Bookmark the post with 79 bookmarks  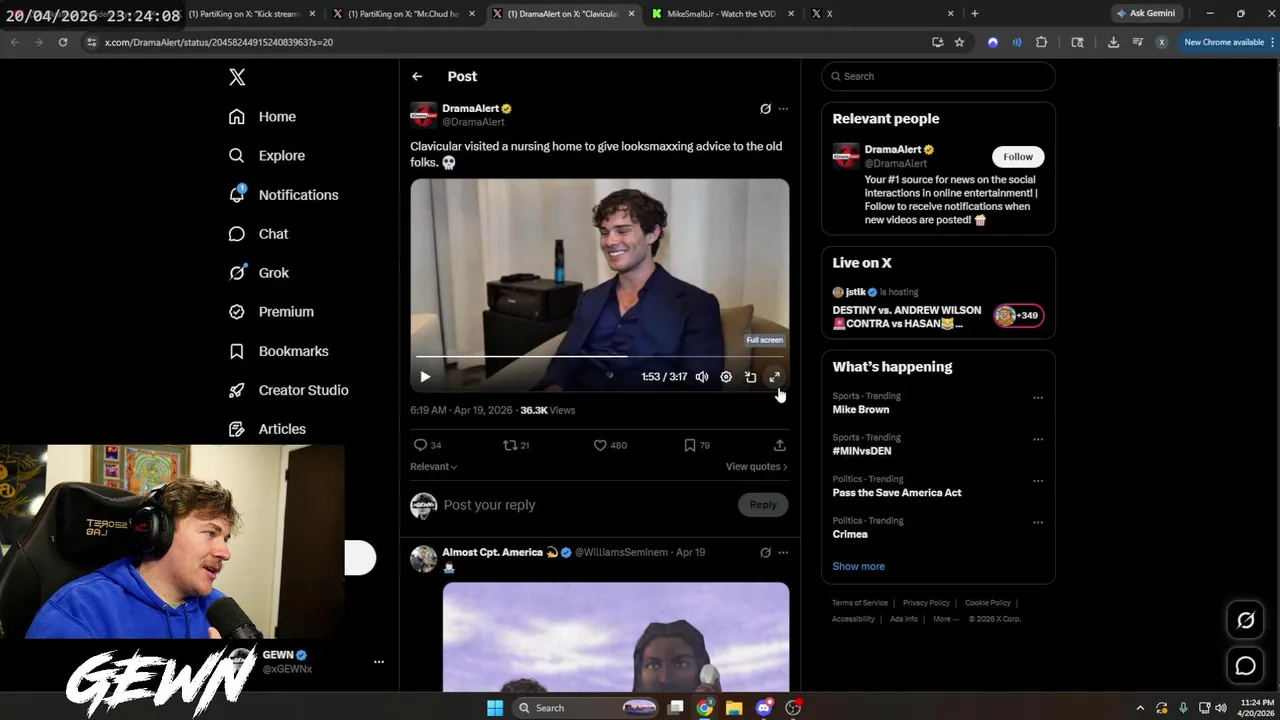696,445
